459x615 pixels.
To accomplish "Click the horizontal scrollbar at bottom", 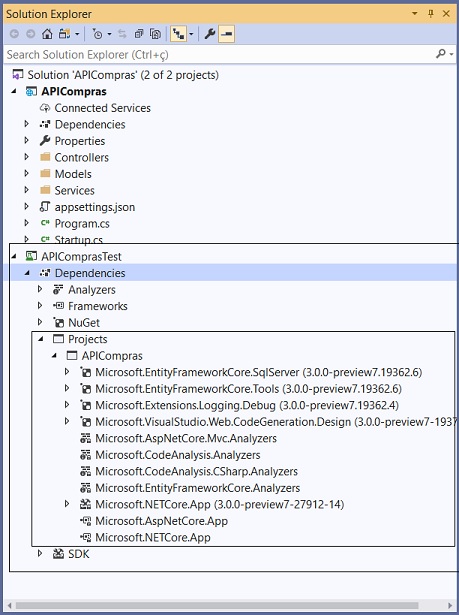I will click(x=217, y=606).
